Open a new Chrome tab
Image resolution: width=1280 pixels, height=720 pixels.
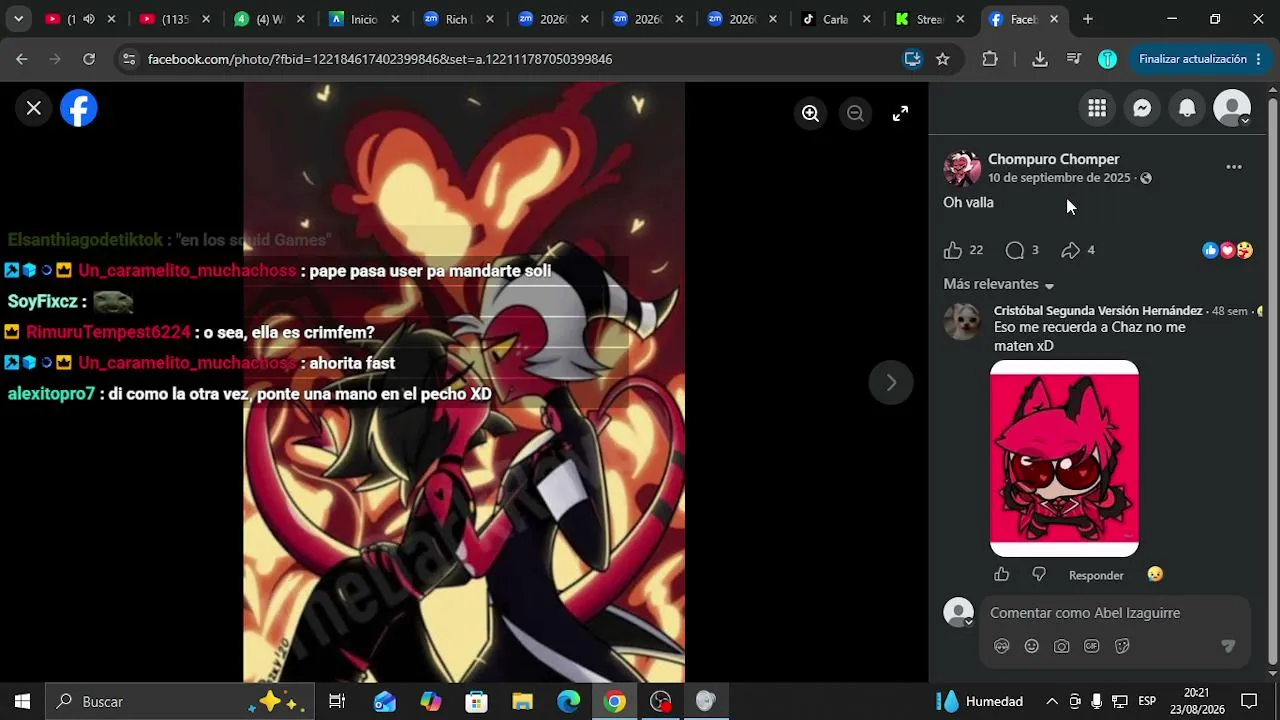[1088, 19]
